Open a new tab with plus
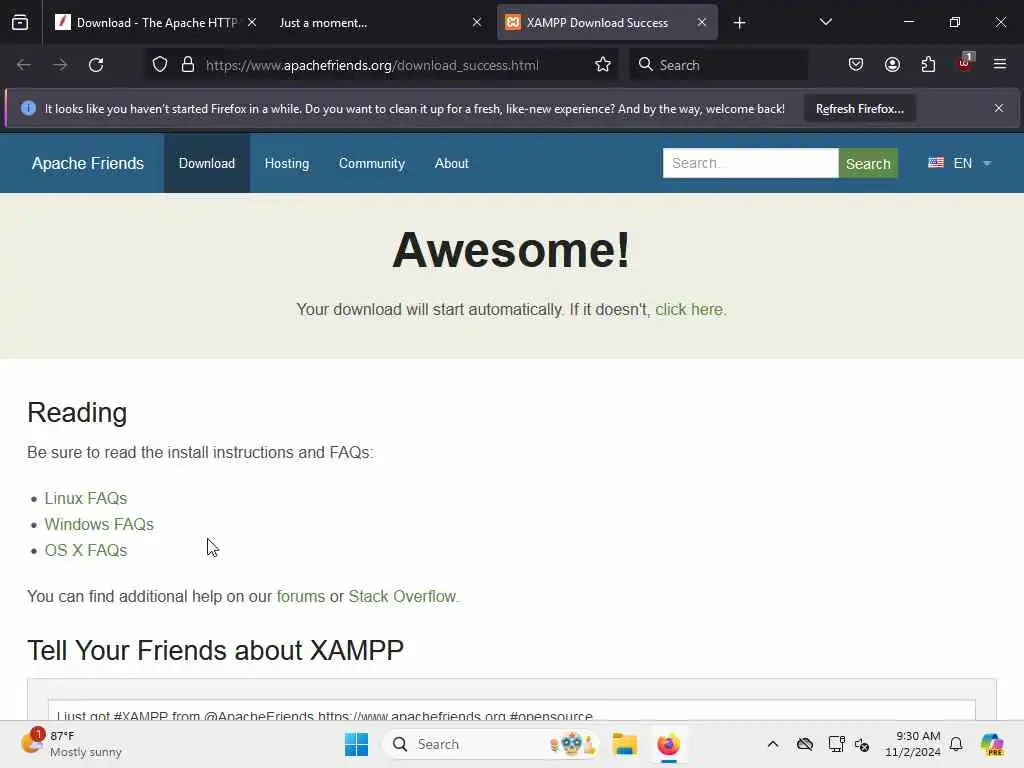1024x768 pixels. [739, 23]
